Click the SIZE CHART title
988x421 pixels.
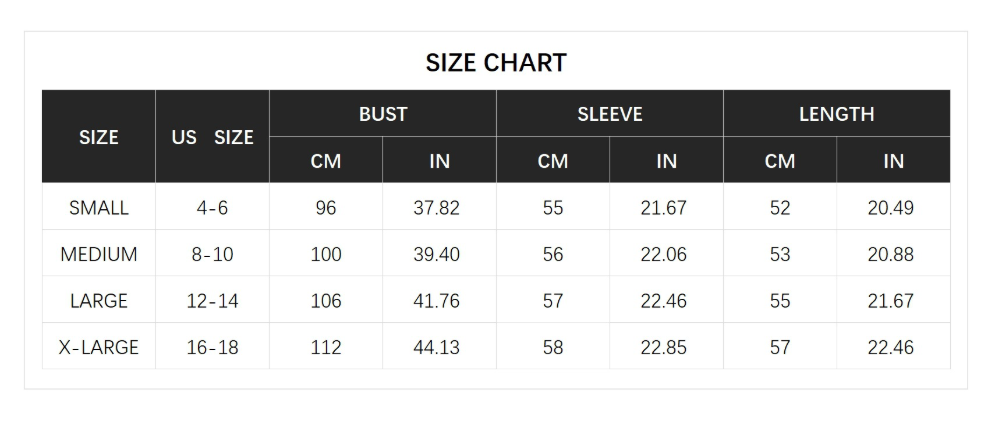pyautogui.click(x=496, y=62)
